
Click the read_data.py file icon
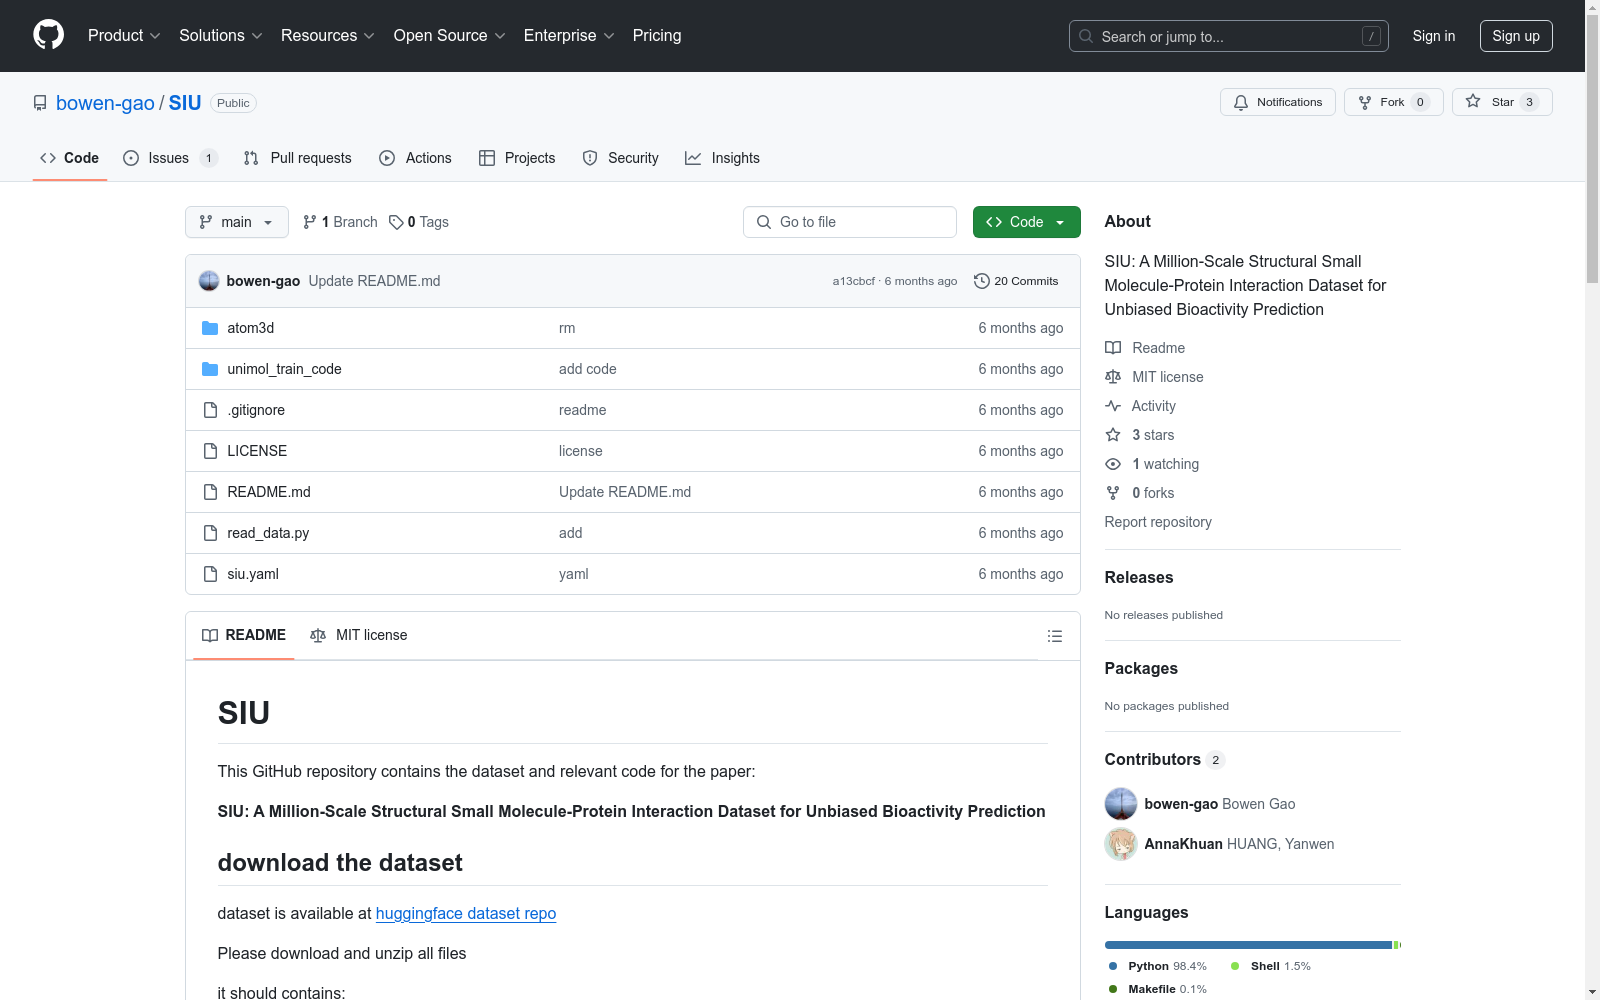210,533
